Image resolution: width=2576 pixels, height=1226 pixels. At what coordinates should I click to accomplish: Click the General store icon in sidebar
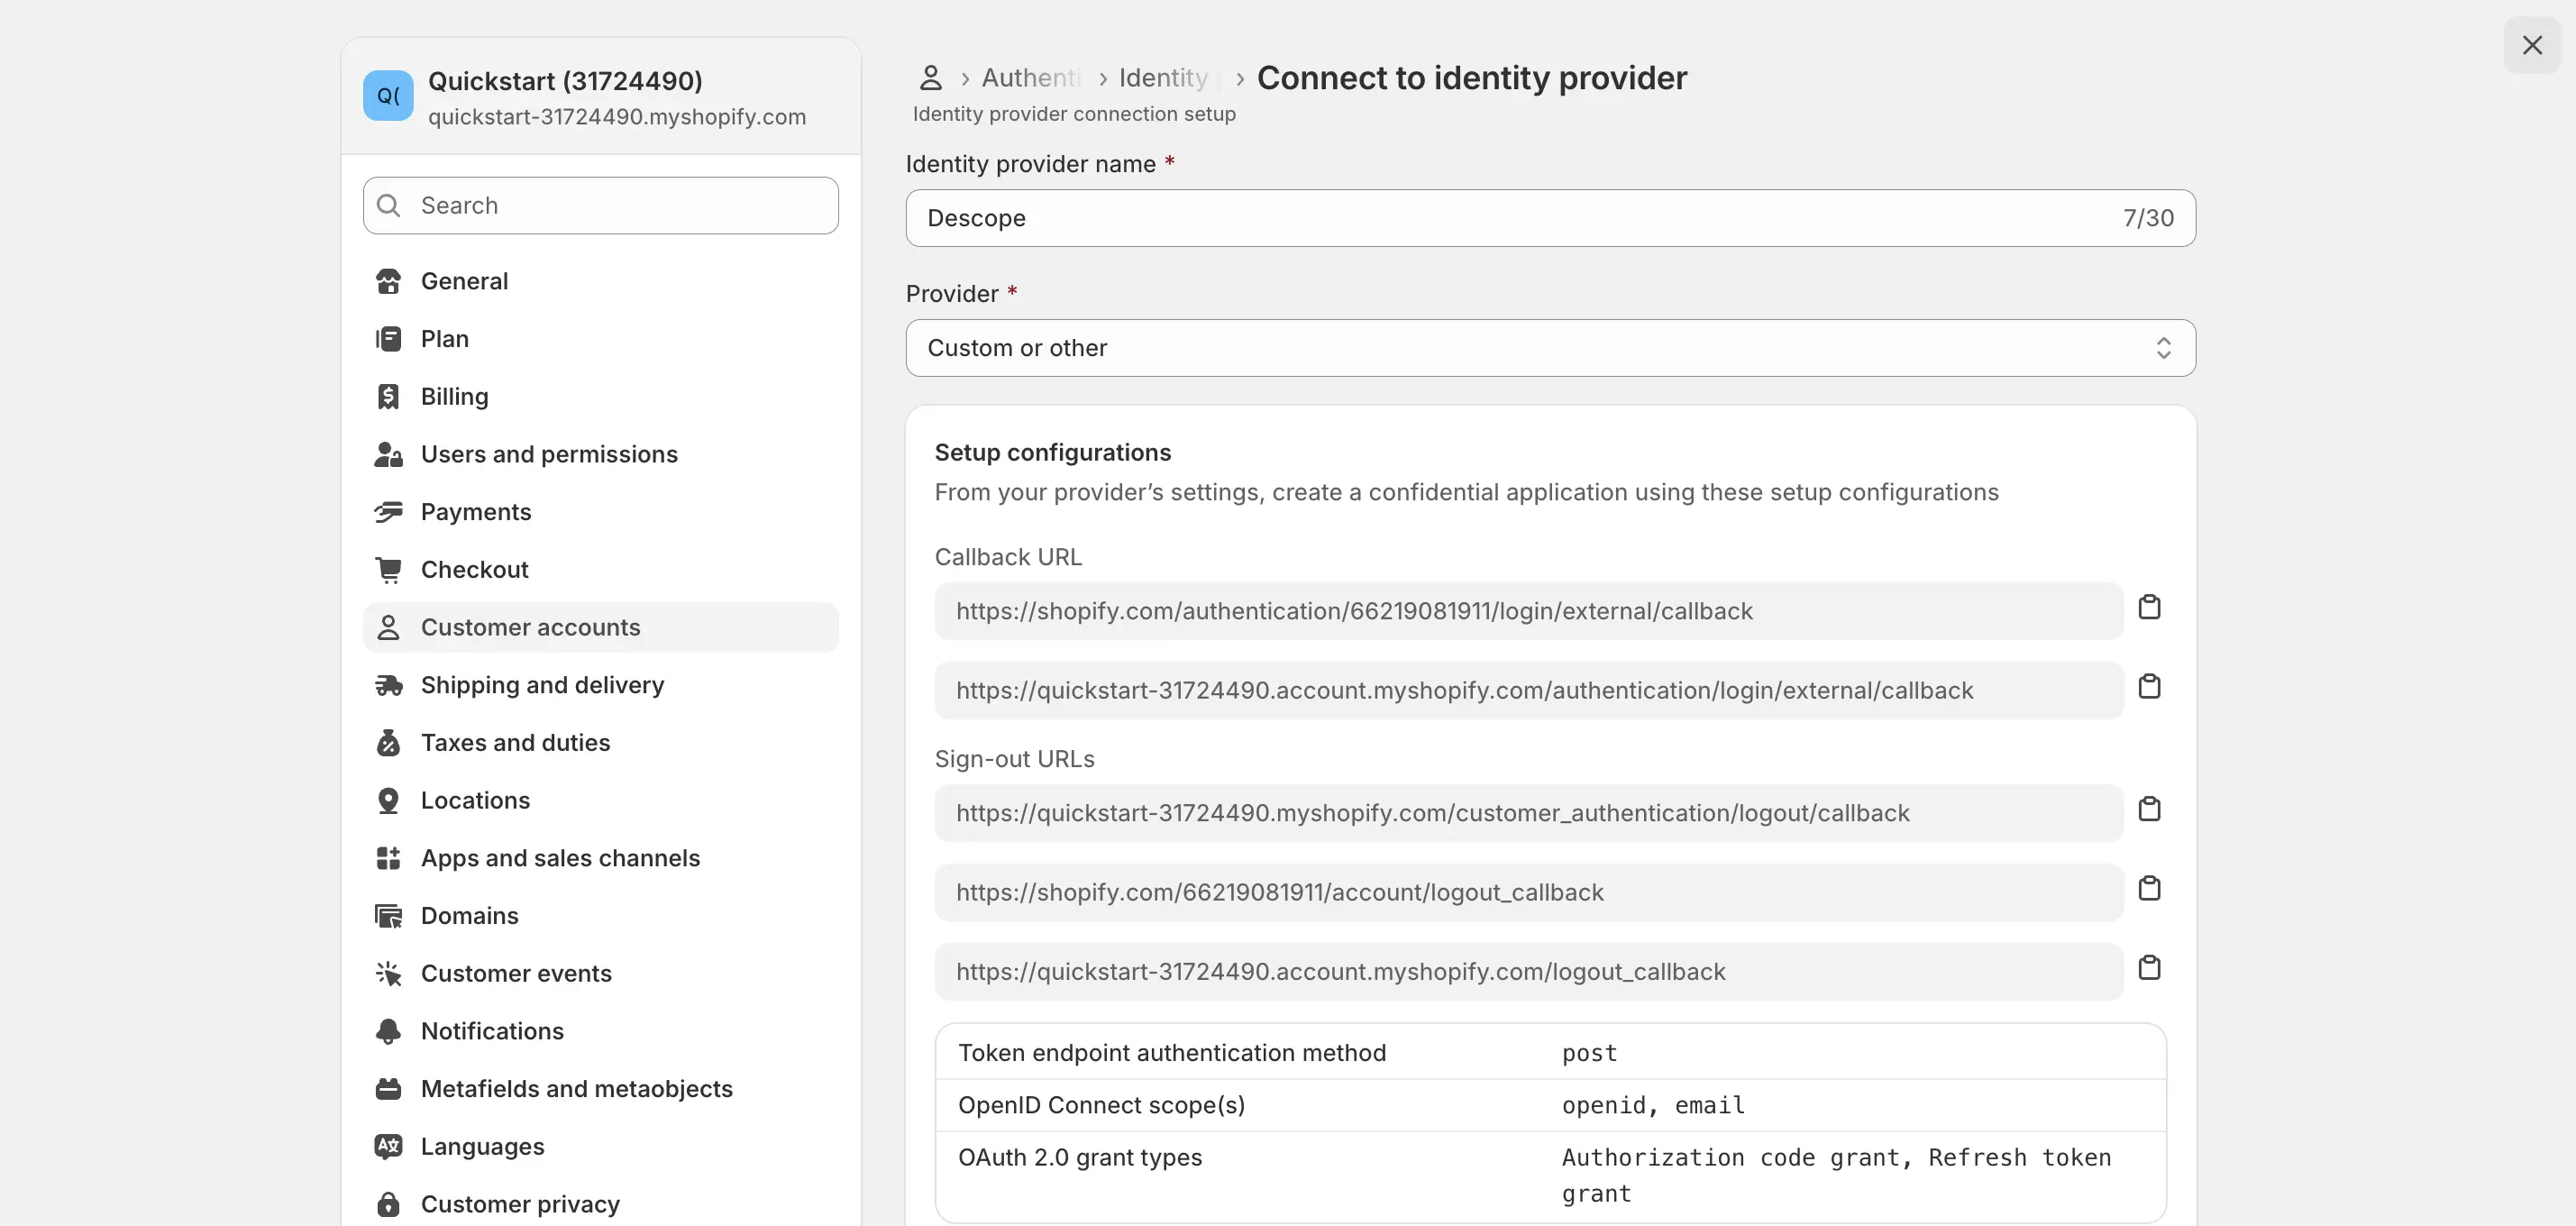[x=388, y=281]
